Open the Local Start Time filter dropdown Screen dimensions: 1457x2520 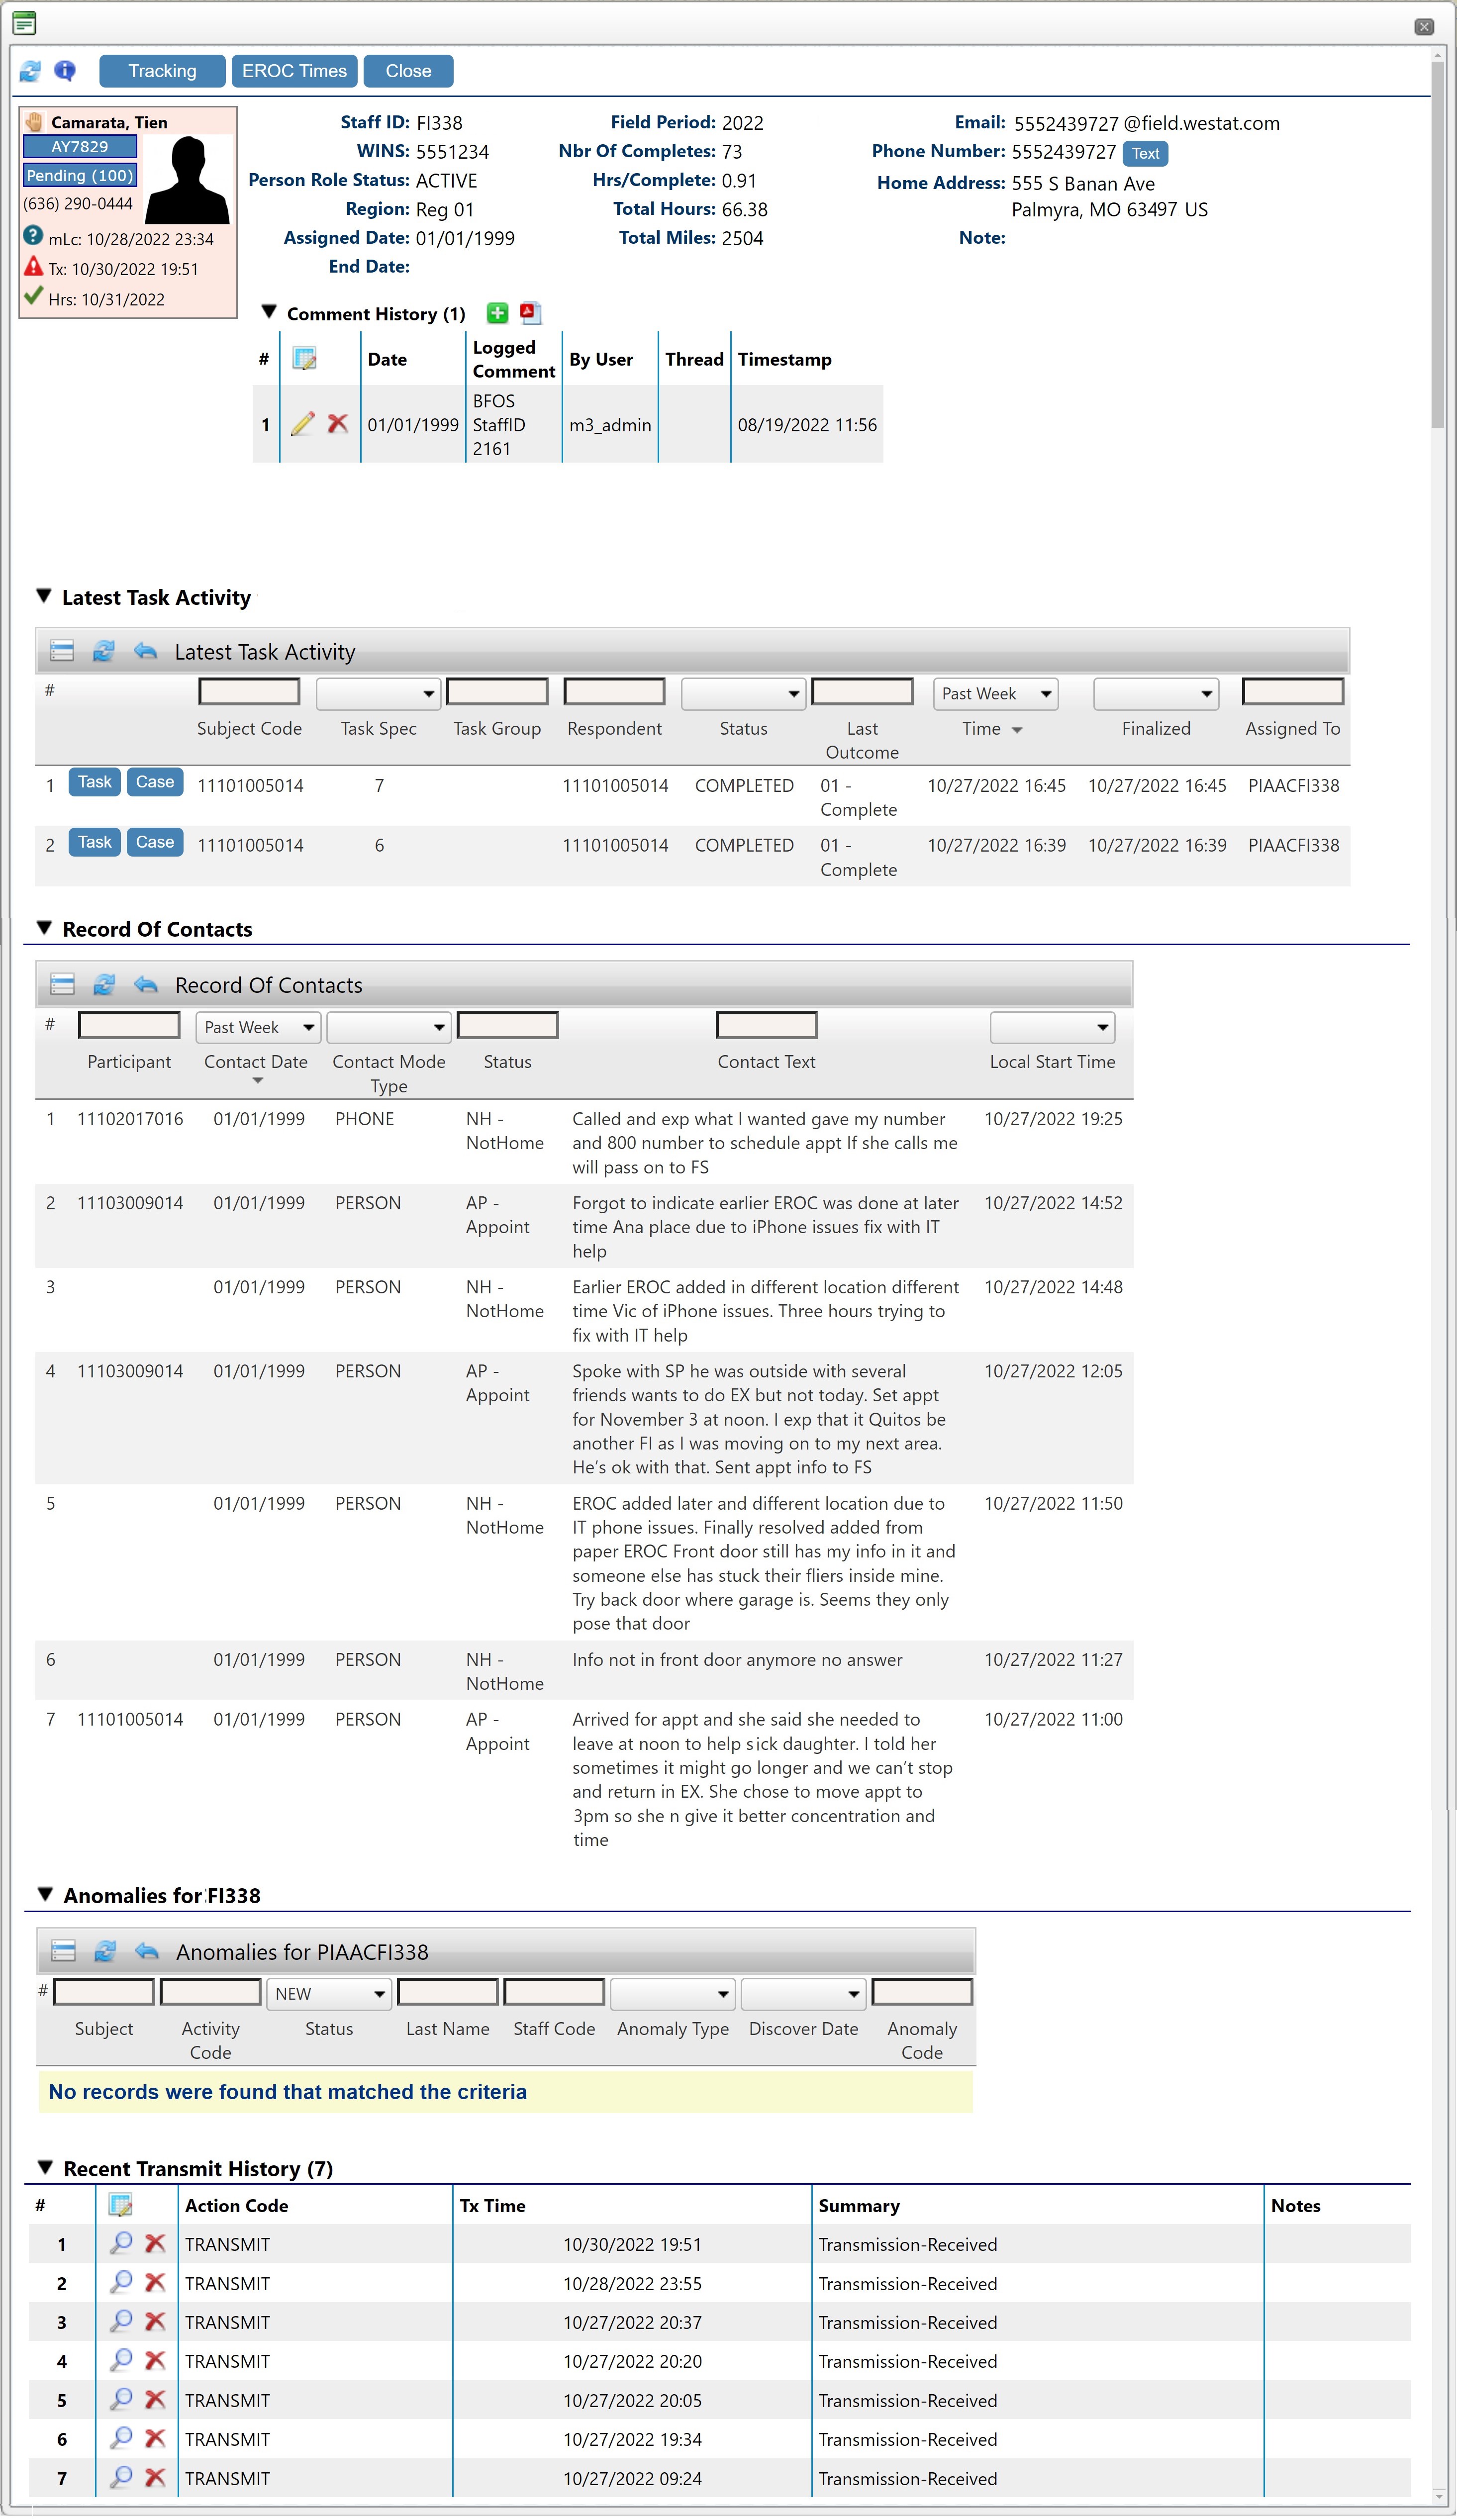(1052, 1027)
